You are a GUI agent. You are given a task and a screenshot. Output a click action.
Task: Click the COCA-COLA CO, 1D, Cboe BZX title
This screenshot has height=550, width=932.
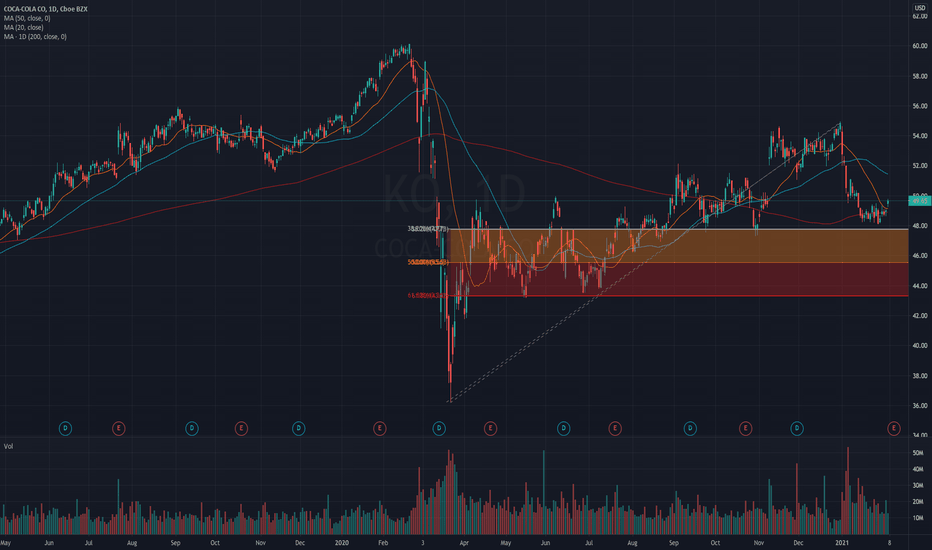point(46,9)
